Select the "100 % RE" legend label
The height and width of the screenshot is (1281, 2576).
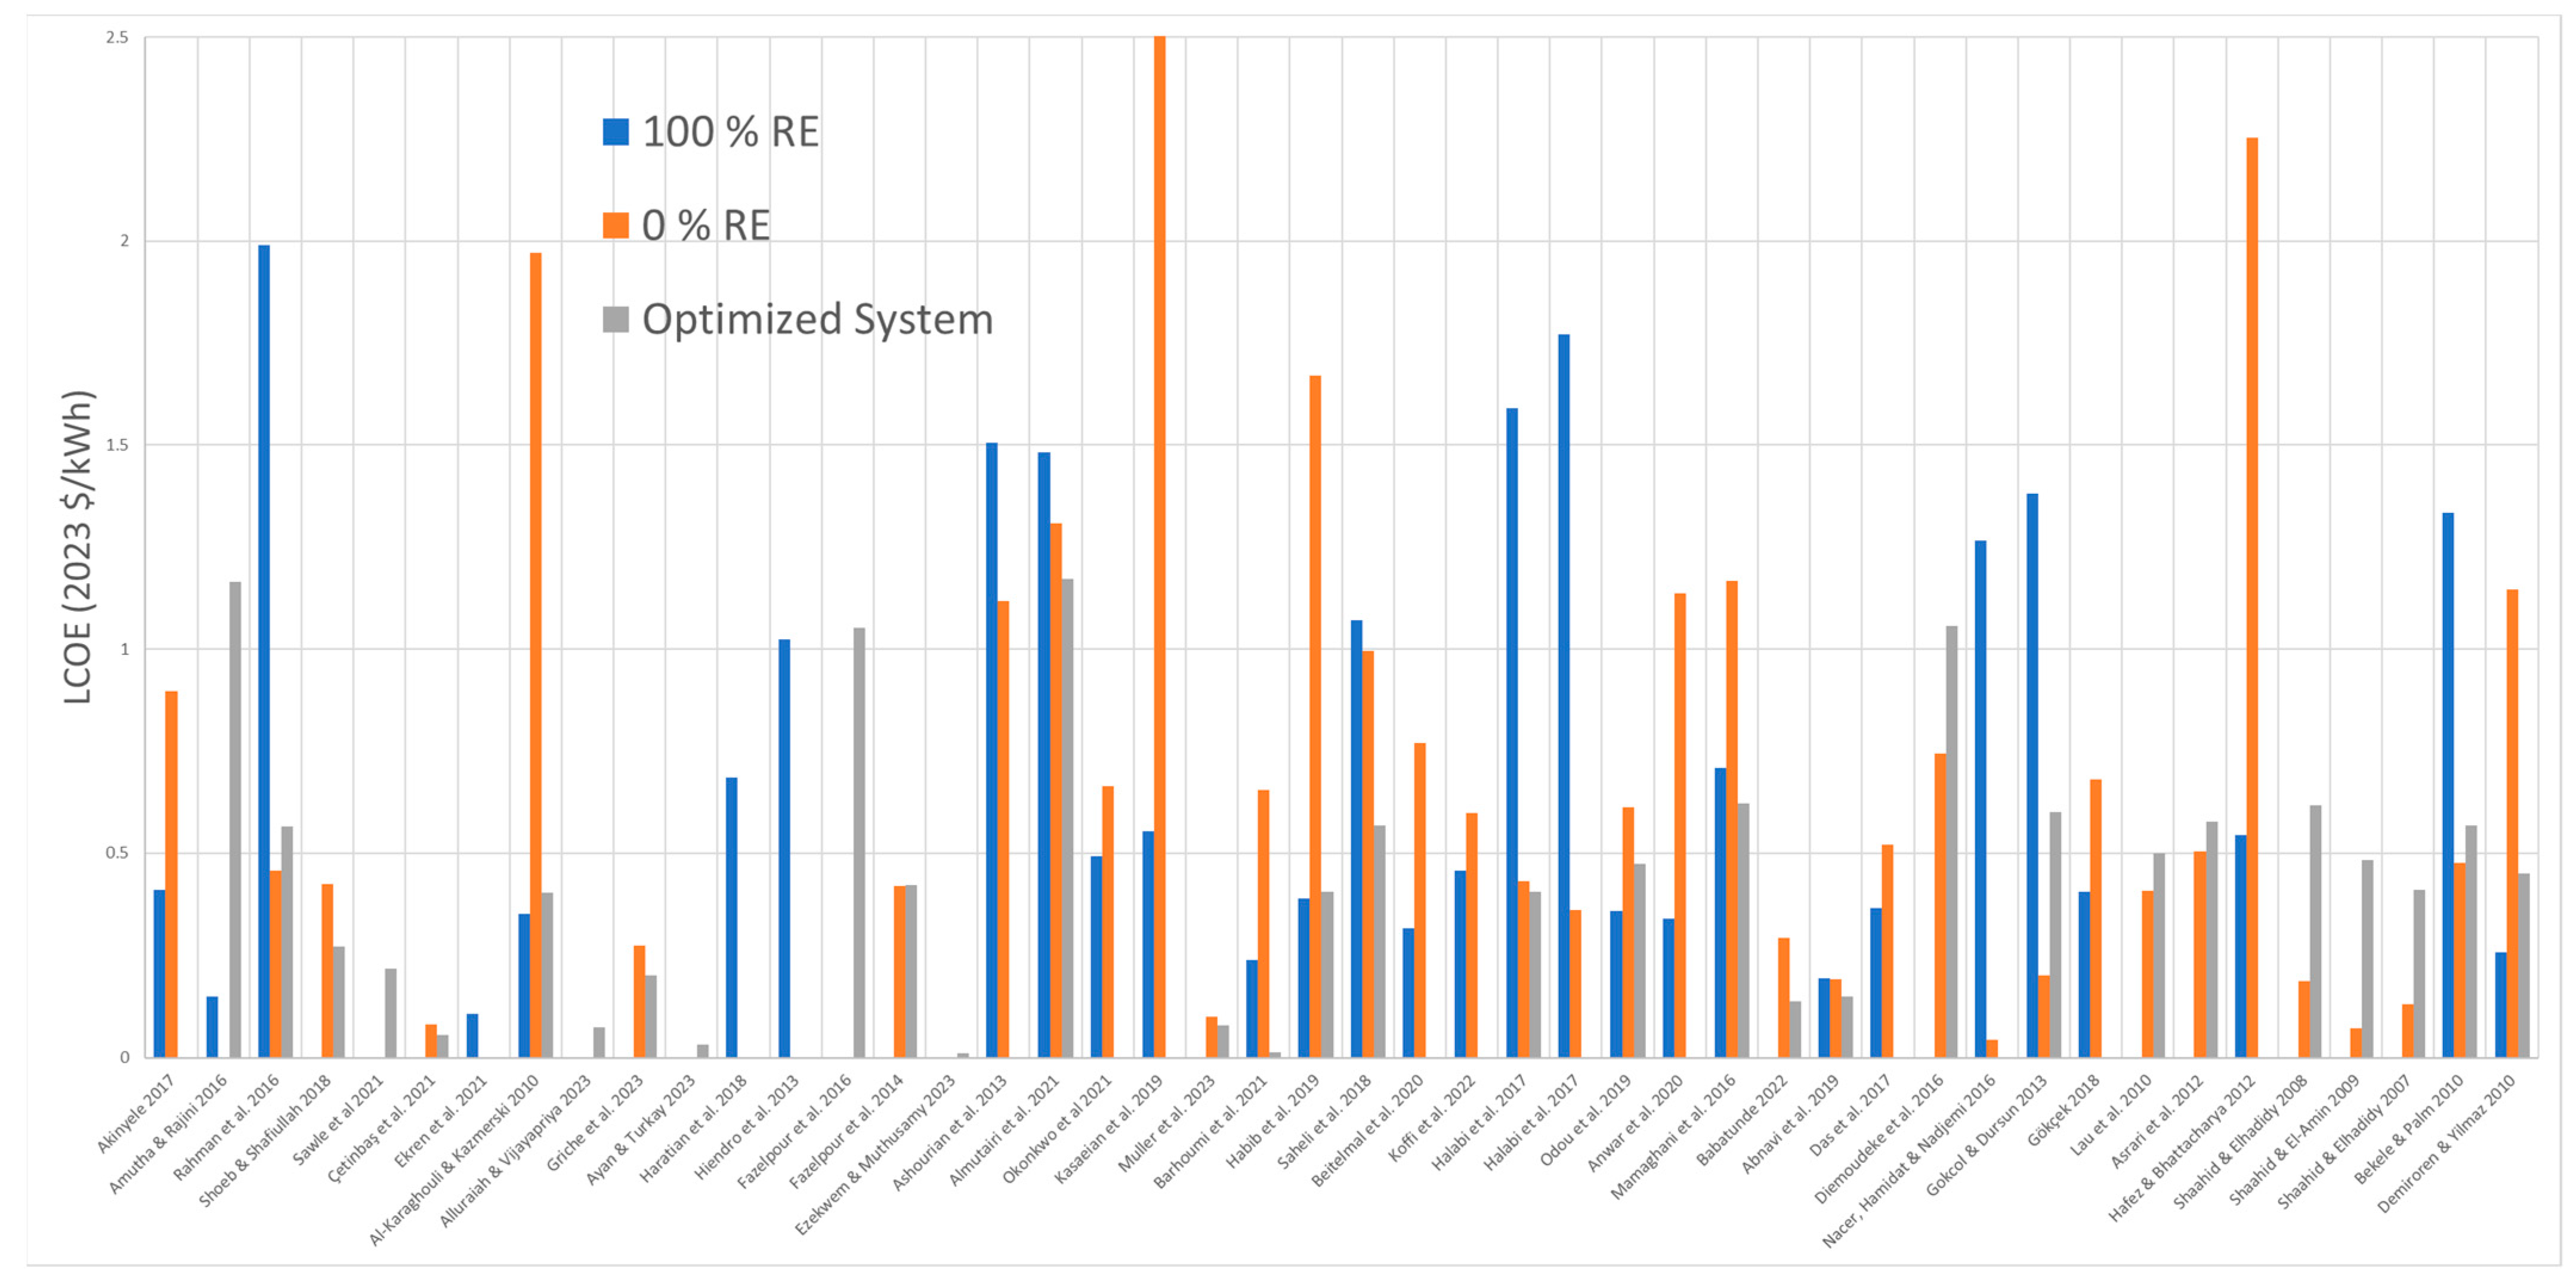[730, 132]
